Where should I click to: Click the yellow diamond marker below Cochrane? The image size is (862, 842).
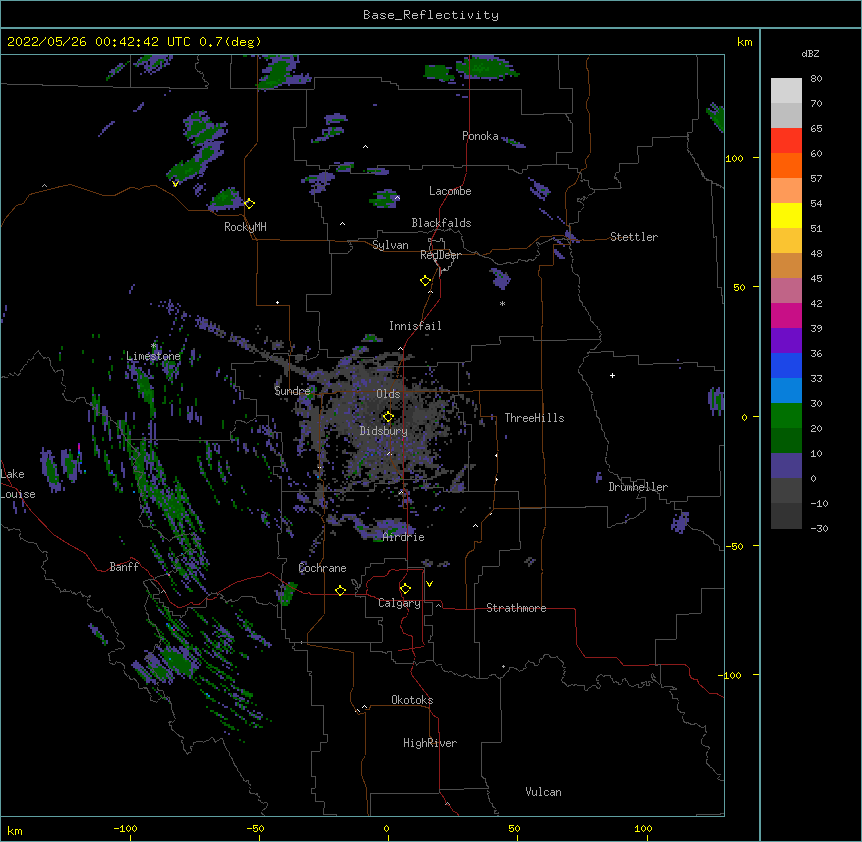(x=340, y=590)
